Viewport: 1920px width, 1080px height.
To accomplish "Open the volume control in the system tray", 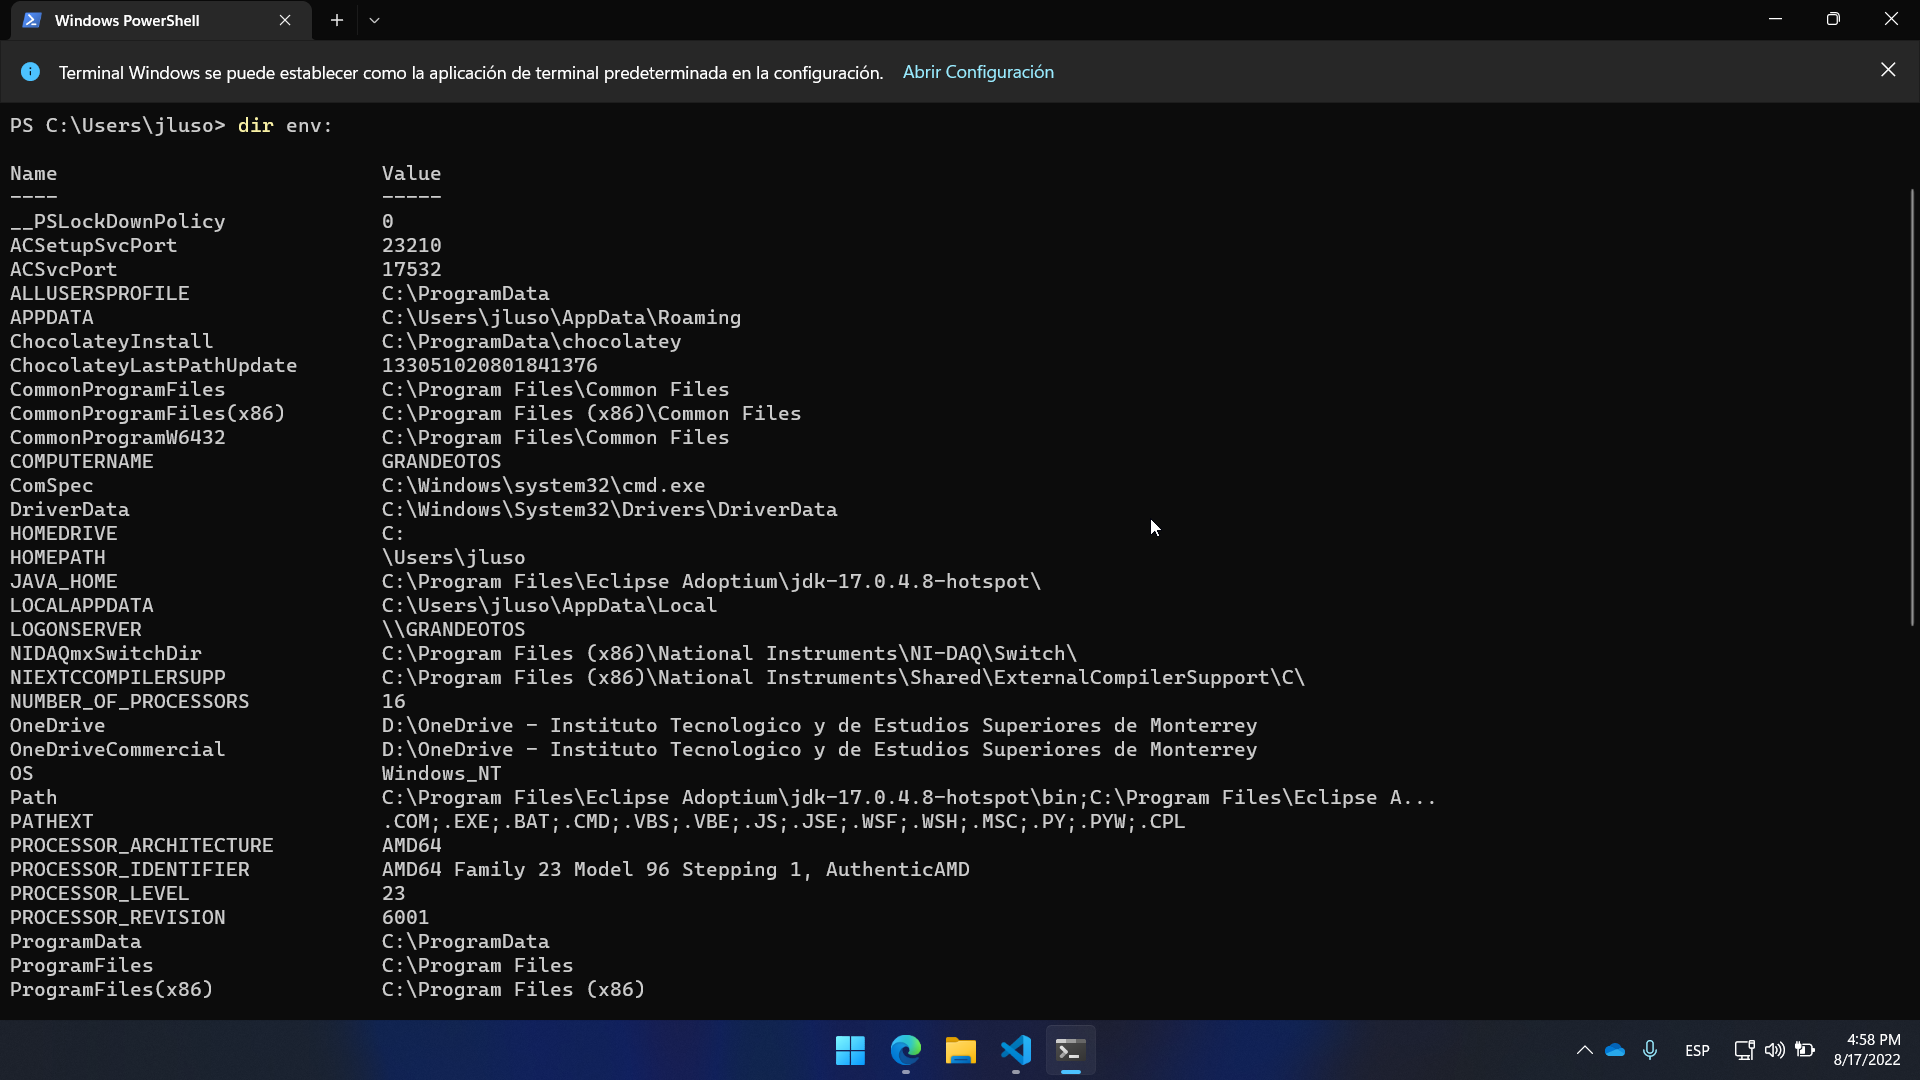I will 1774,1050.
